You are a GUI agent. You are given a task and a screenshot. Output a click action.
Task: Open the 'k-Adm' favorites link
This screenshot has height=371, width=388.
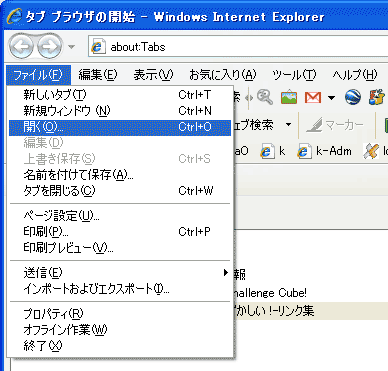(x=324, y=151)
